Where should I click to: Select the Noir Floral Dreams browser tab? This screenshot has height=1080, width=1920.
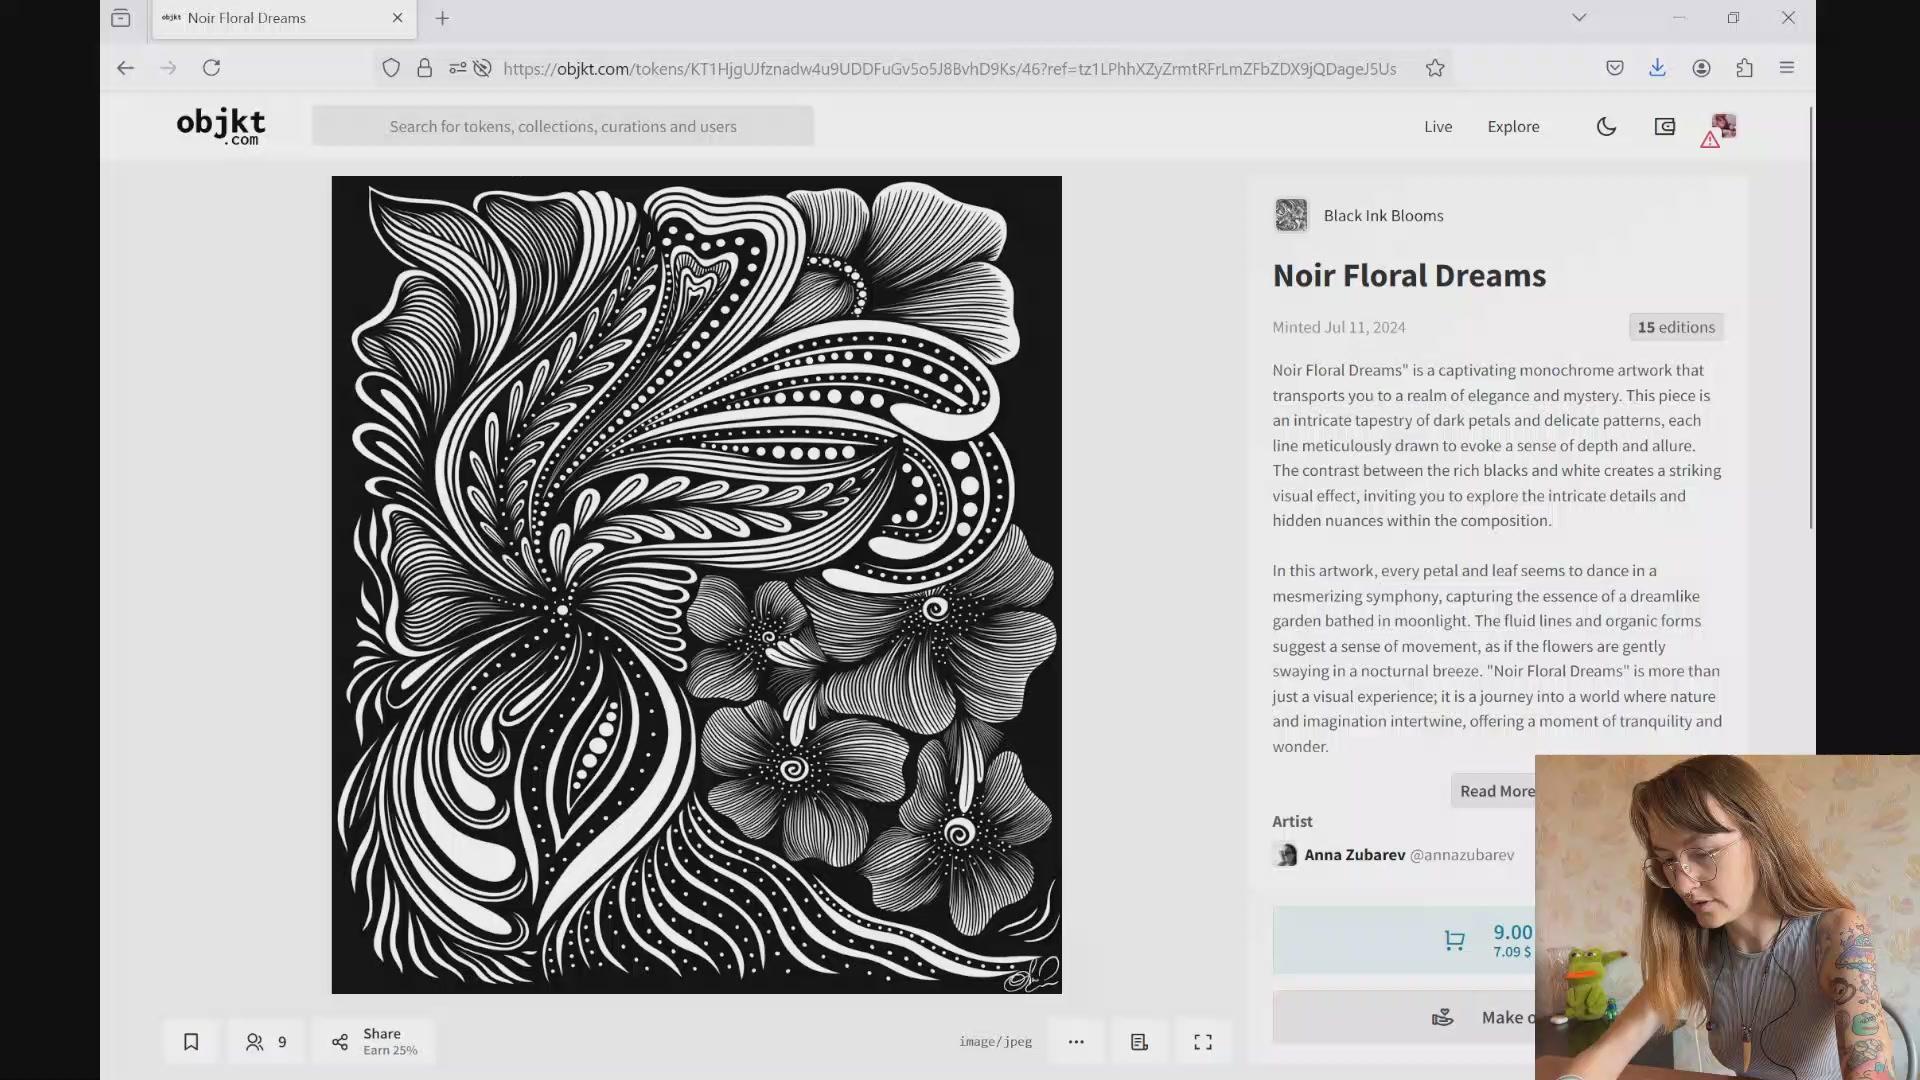coord(284,18)
